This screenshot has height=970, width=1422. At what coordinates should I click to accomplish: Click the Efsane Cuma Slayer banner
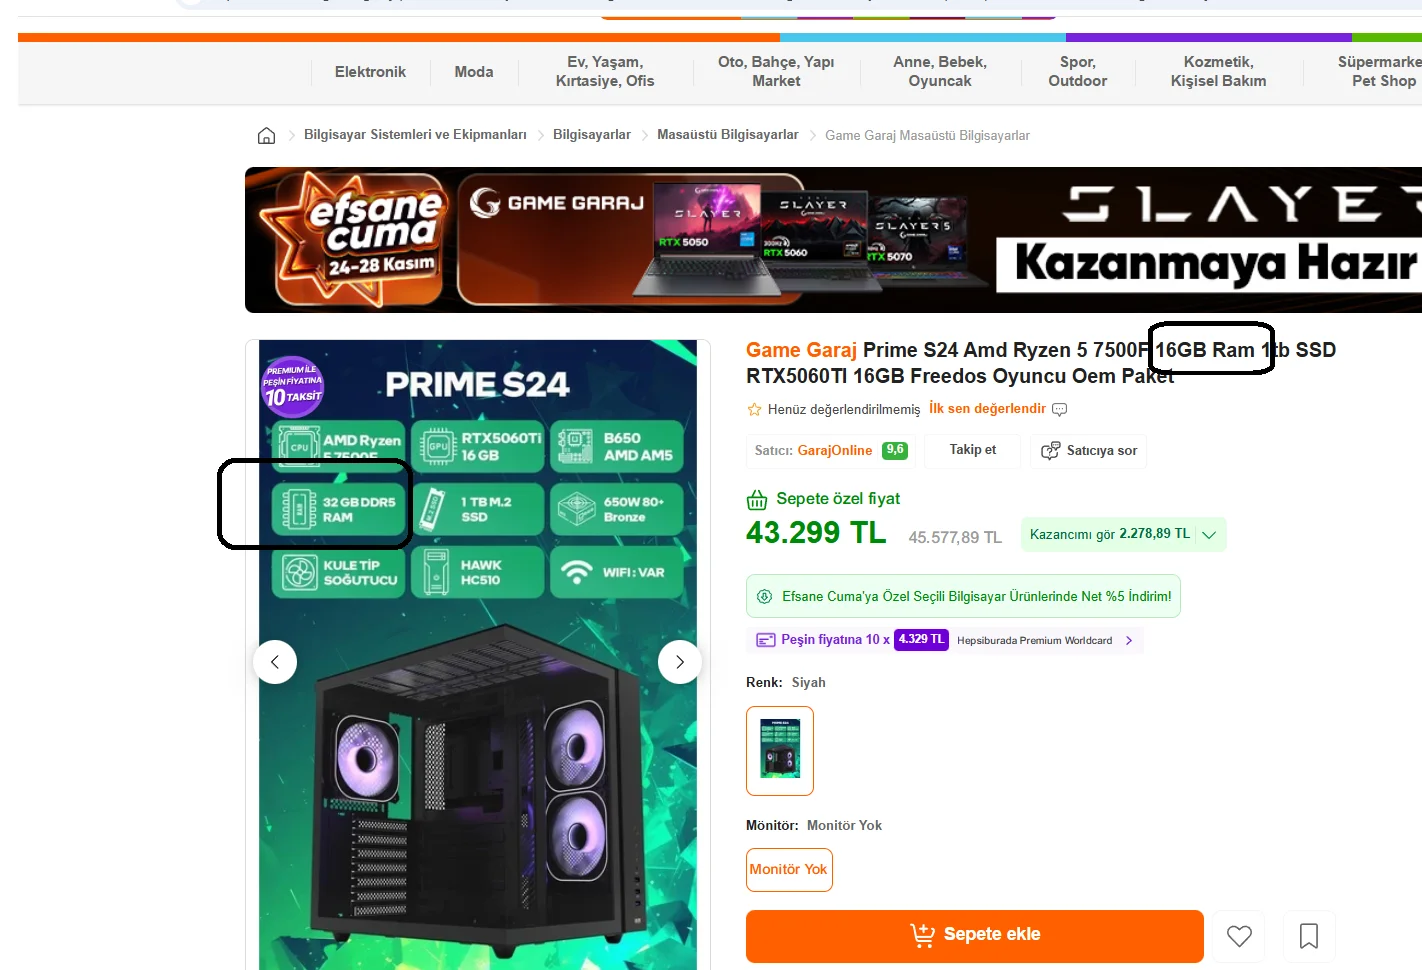[833, 240]
